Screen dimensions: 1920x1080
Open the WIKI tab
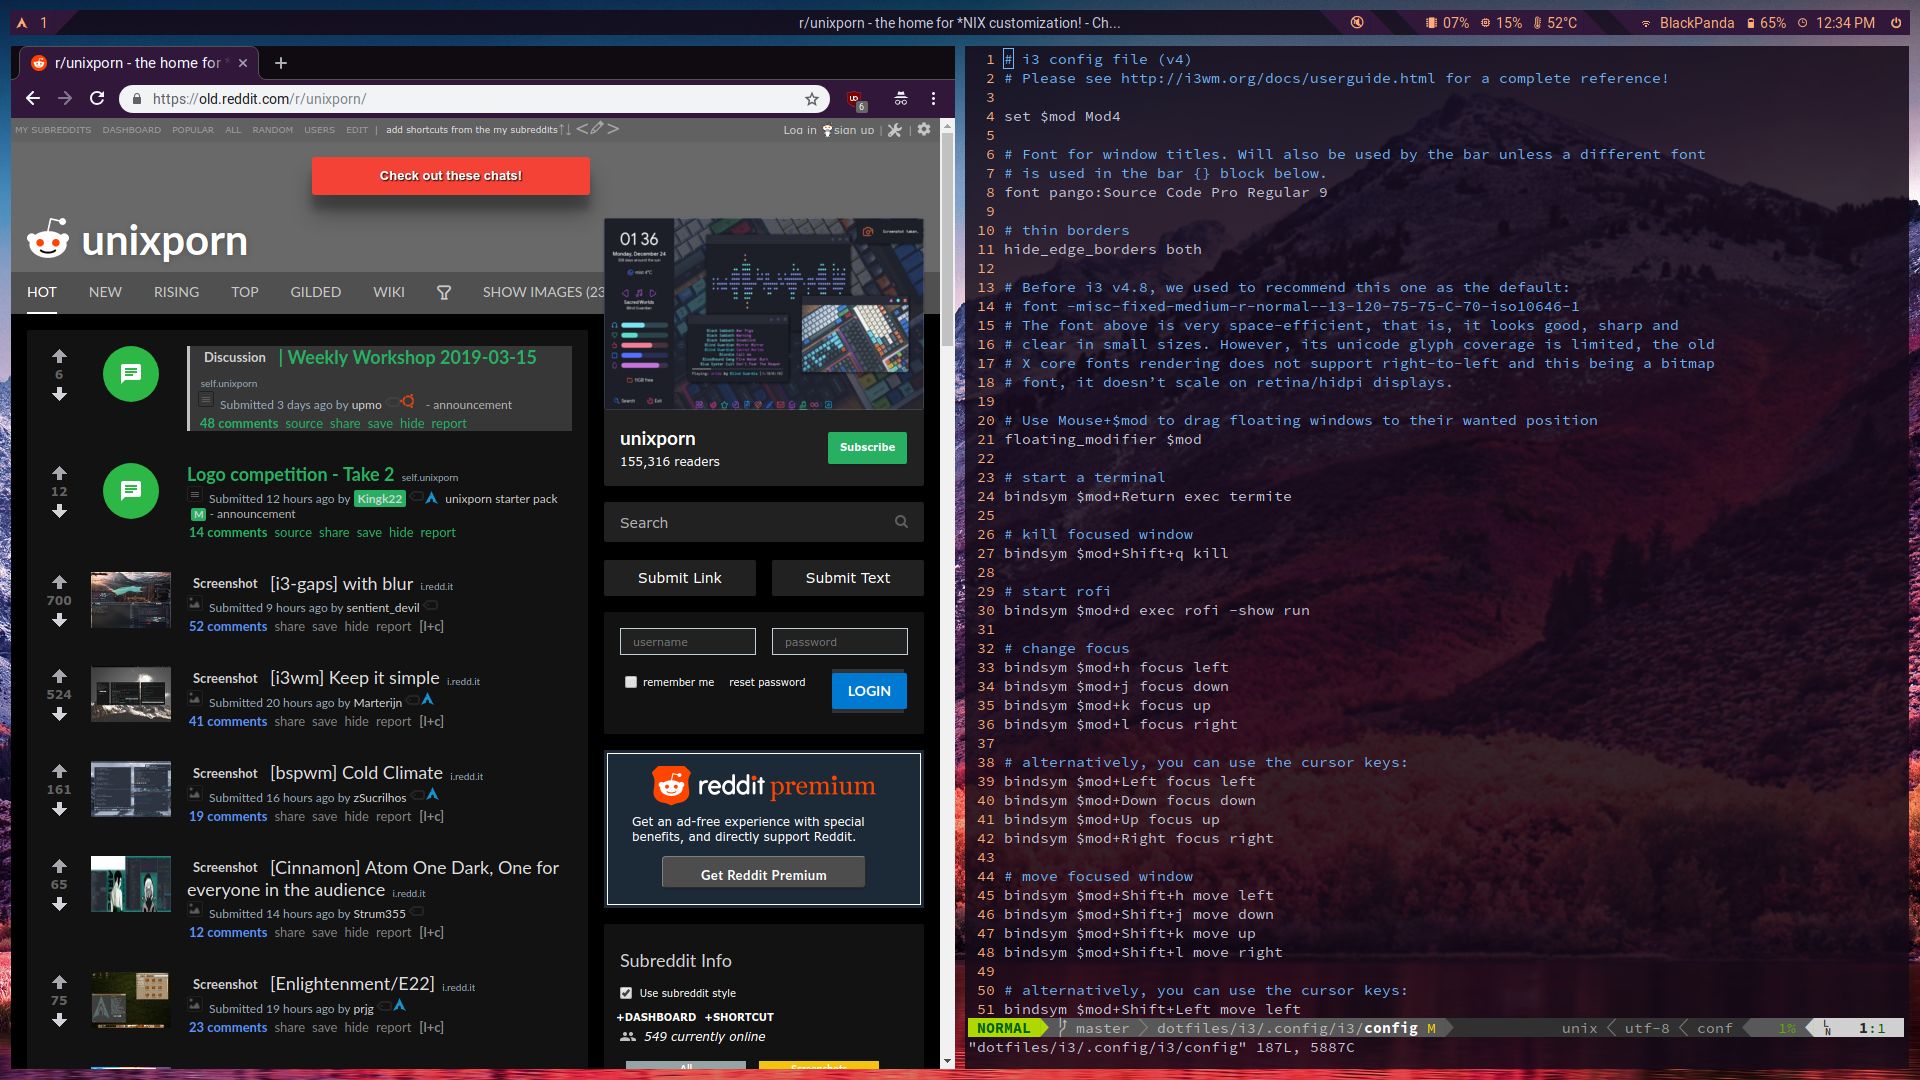coord(388,292)
